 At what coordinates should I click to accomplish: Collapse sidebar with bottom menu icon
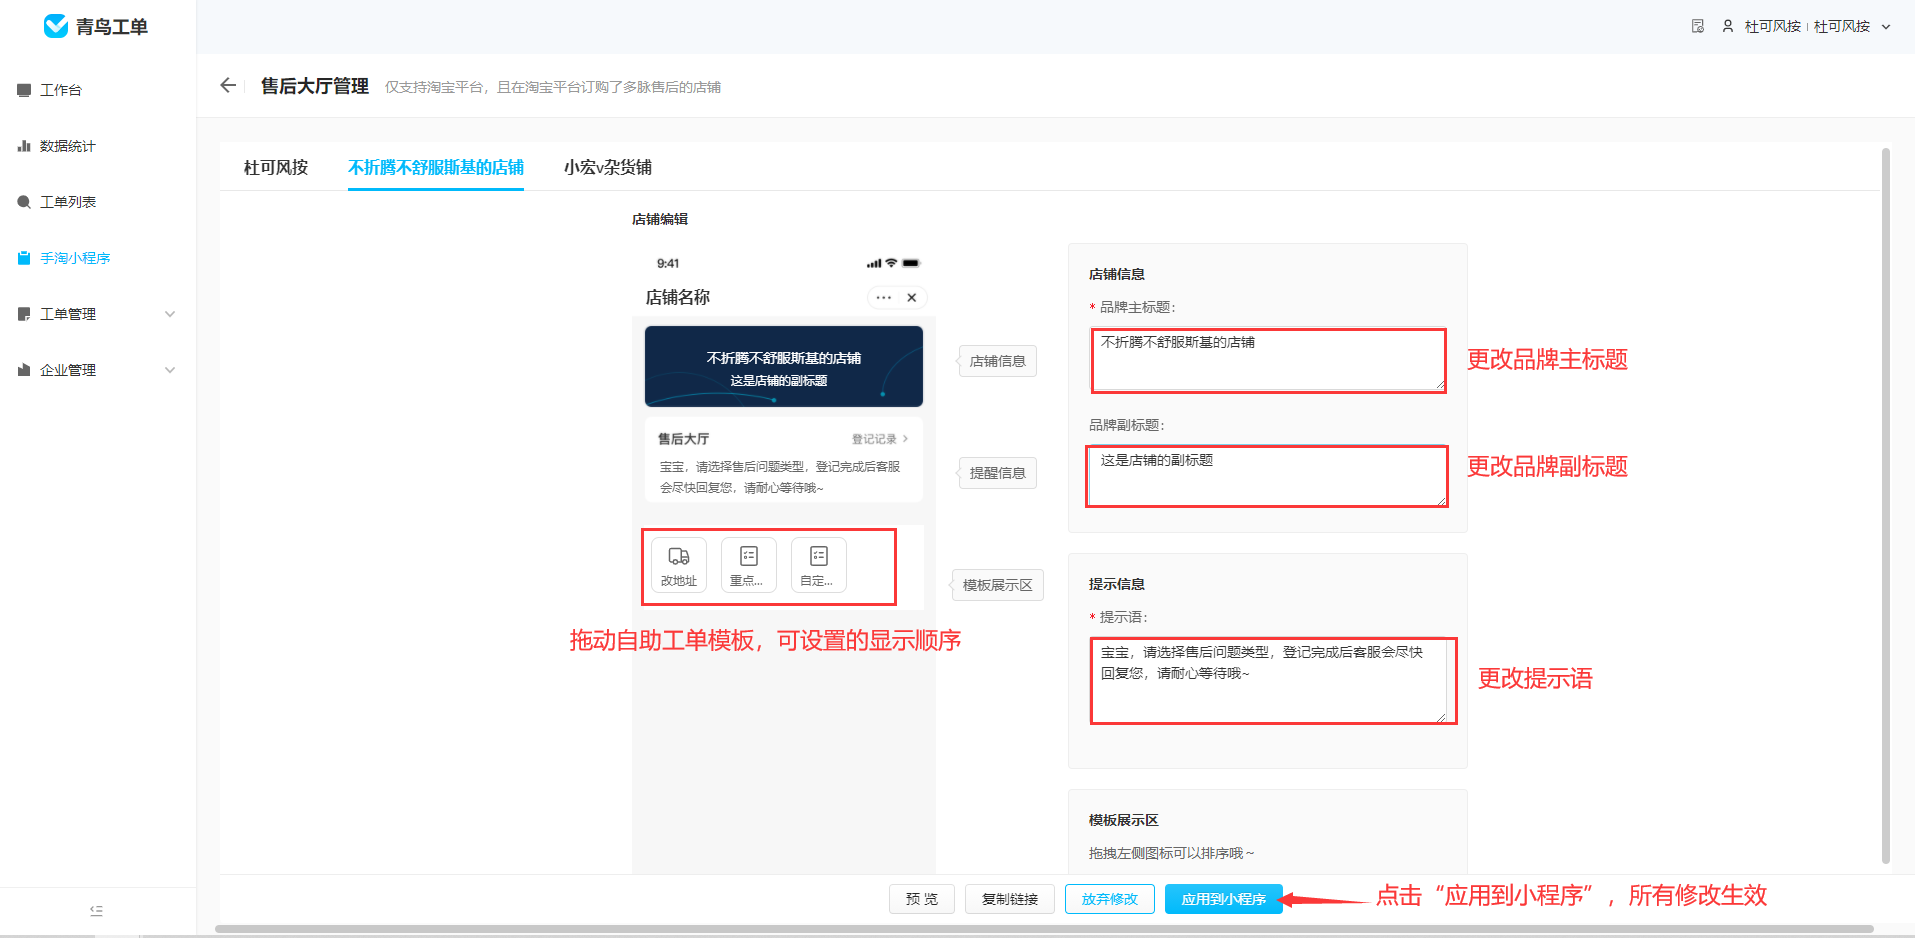pyautogui.click(x=97, y=911)
